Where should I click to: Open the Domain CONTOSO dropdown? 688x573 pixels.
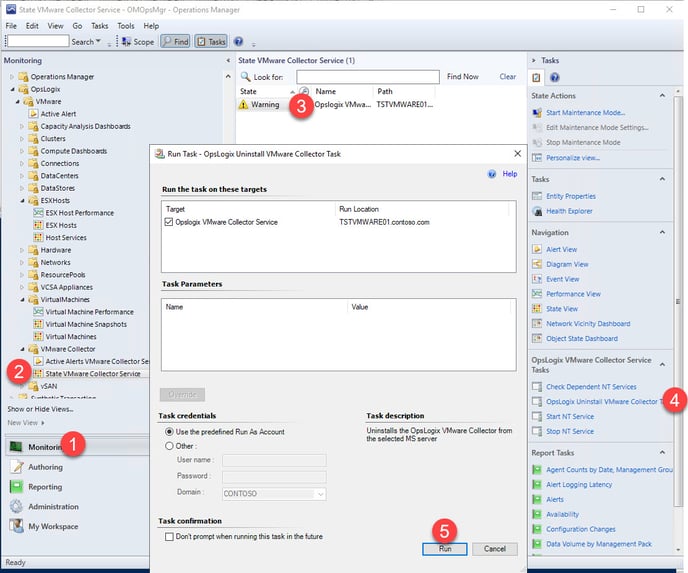coord(320,494)
